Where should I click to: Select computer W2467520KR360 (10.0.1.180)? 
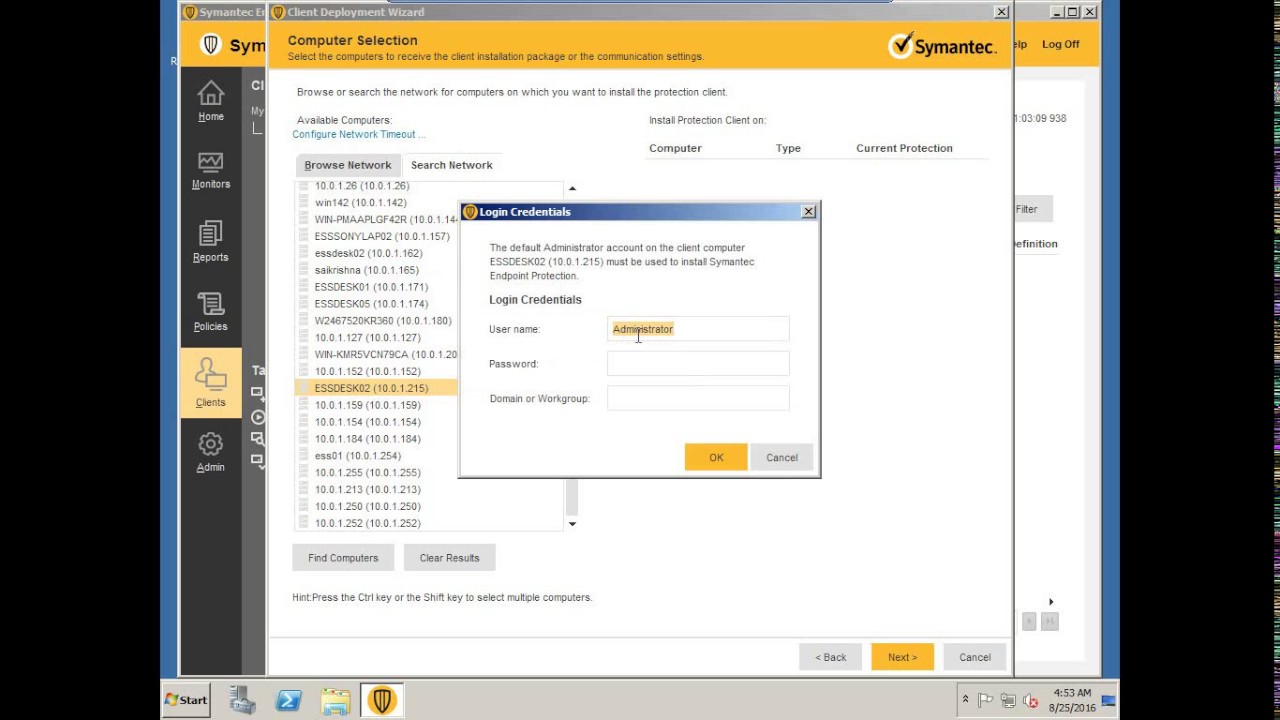(x=383, y=321)
